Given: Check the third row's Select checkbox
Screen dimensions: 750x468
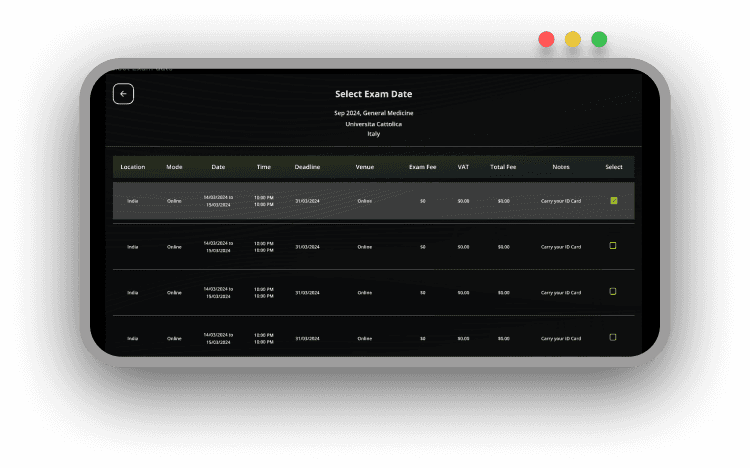Looking at the screenshot, I should tap(613, 292).
